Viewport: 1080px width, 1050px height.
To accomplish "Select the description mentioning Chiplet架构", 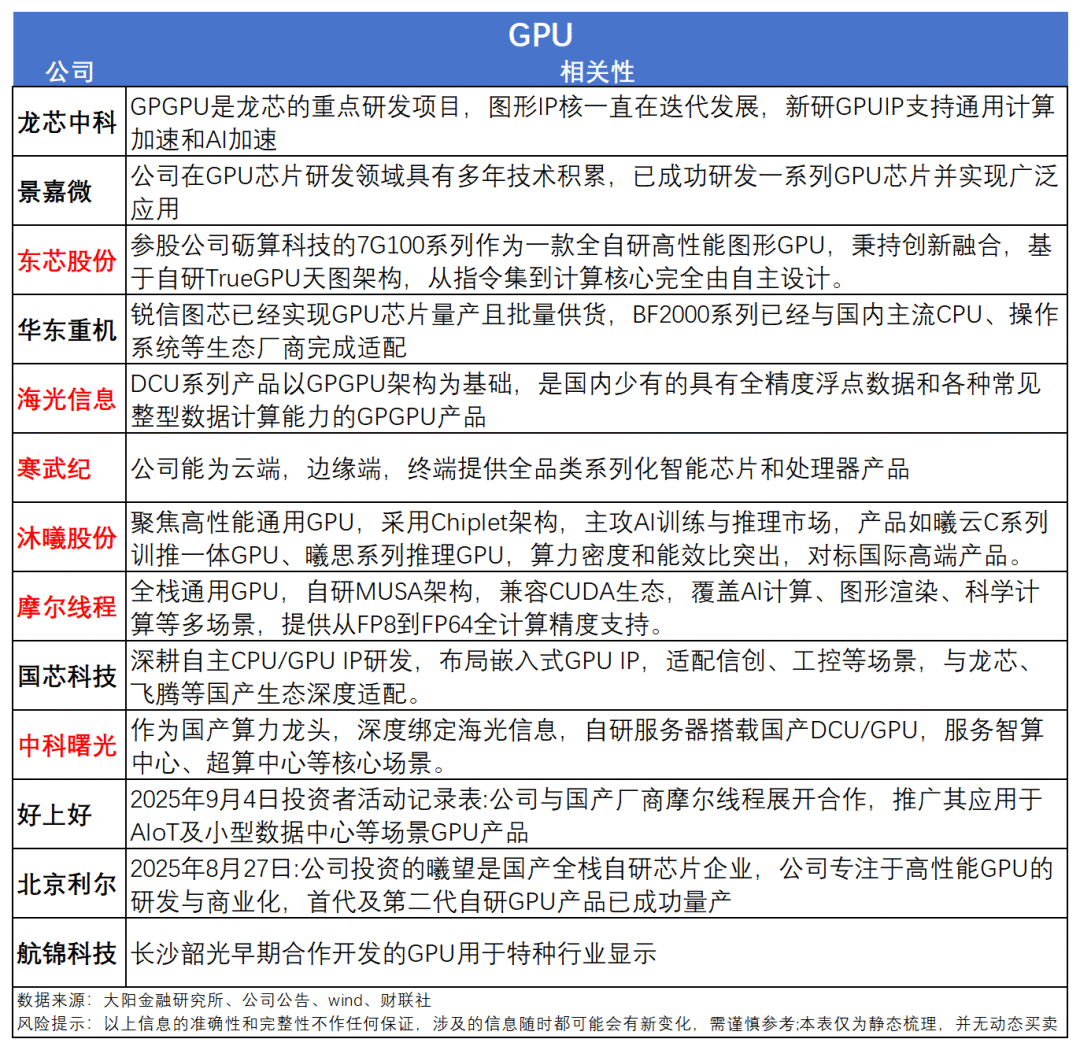I will [596, 537].
